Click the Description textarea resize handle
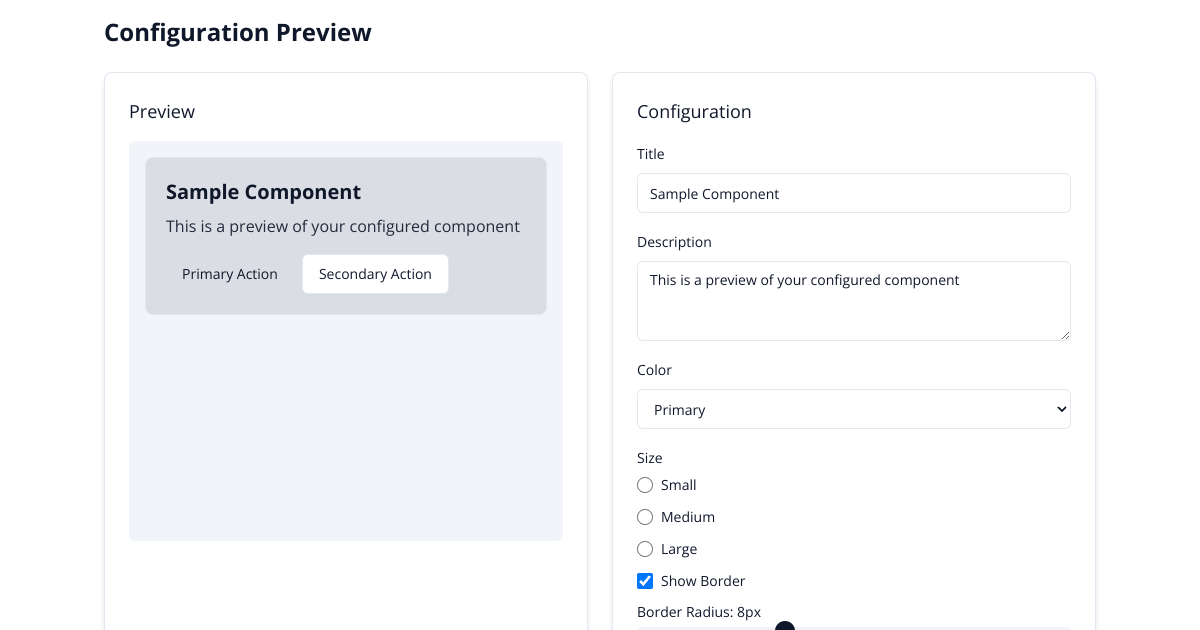 point(1065,337)
